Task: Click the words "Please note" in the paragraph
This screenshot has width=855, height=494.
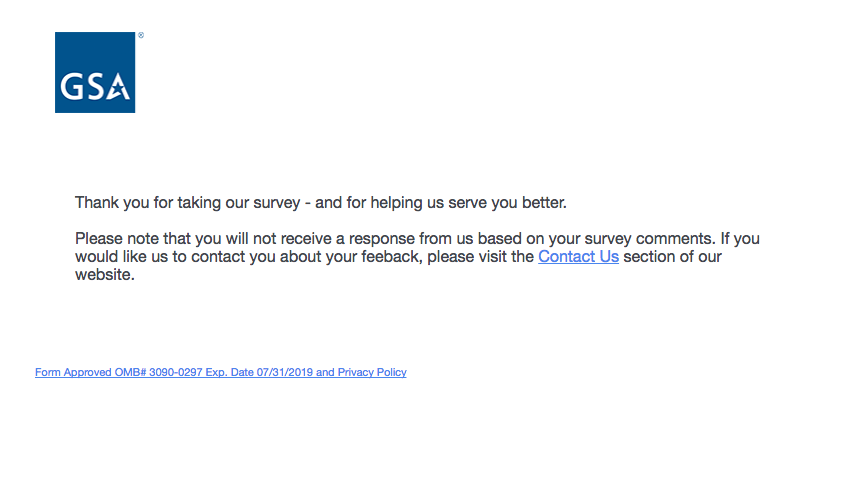Action: [x=116, y=239]
